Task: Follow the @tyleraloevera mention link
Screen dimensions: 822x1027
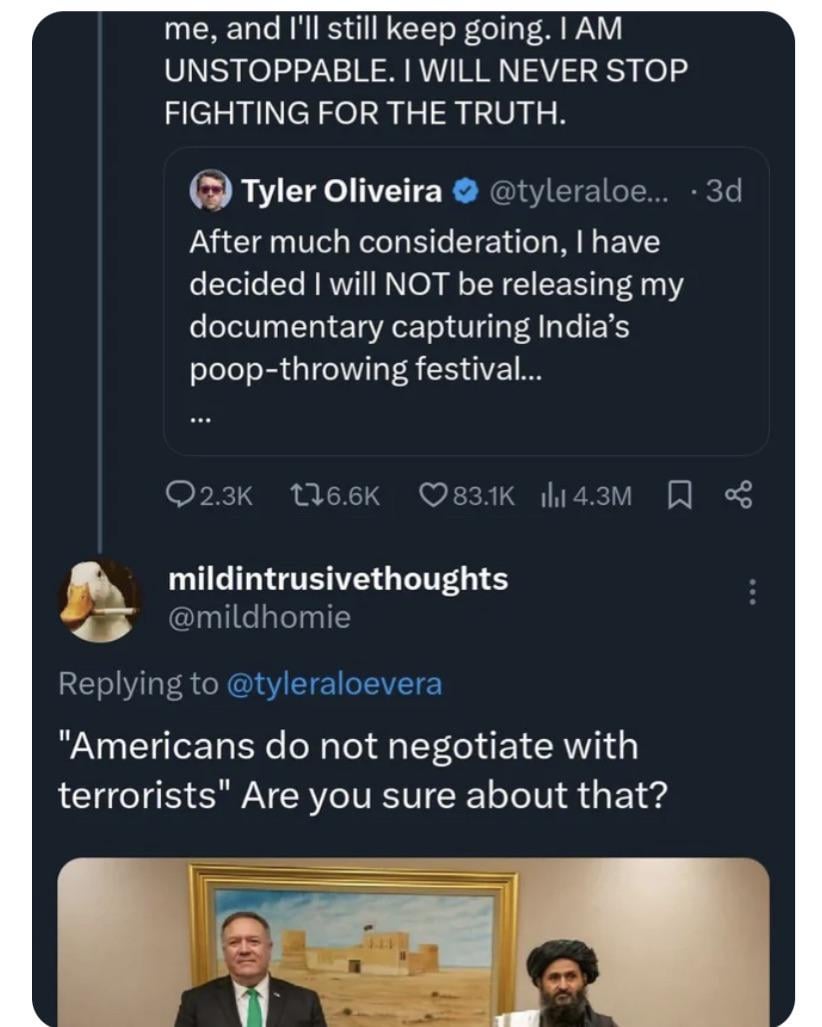Action: [x=334, y=683]
